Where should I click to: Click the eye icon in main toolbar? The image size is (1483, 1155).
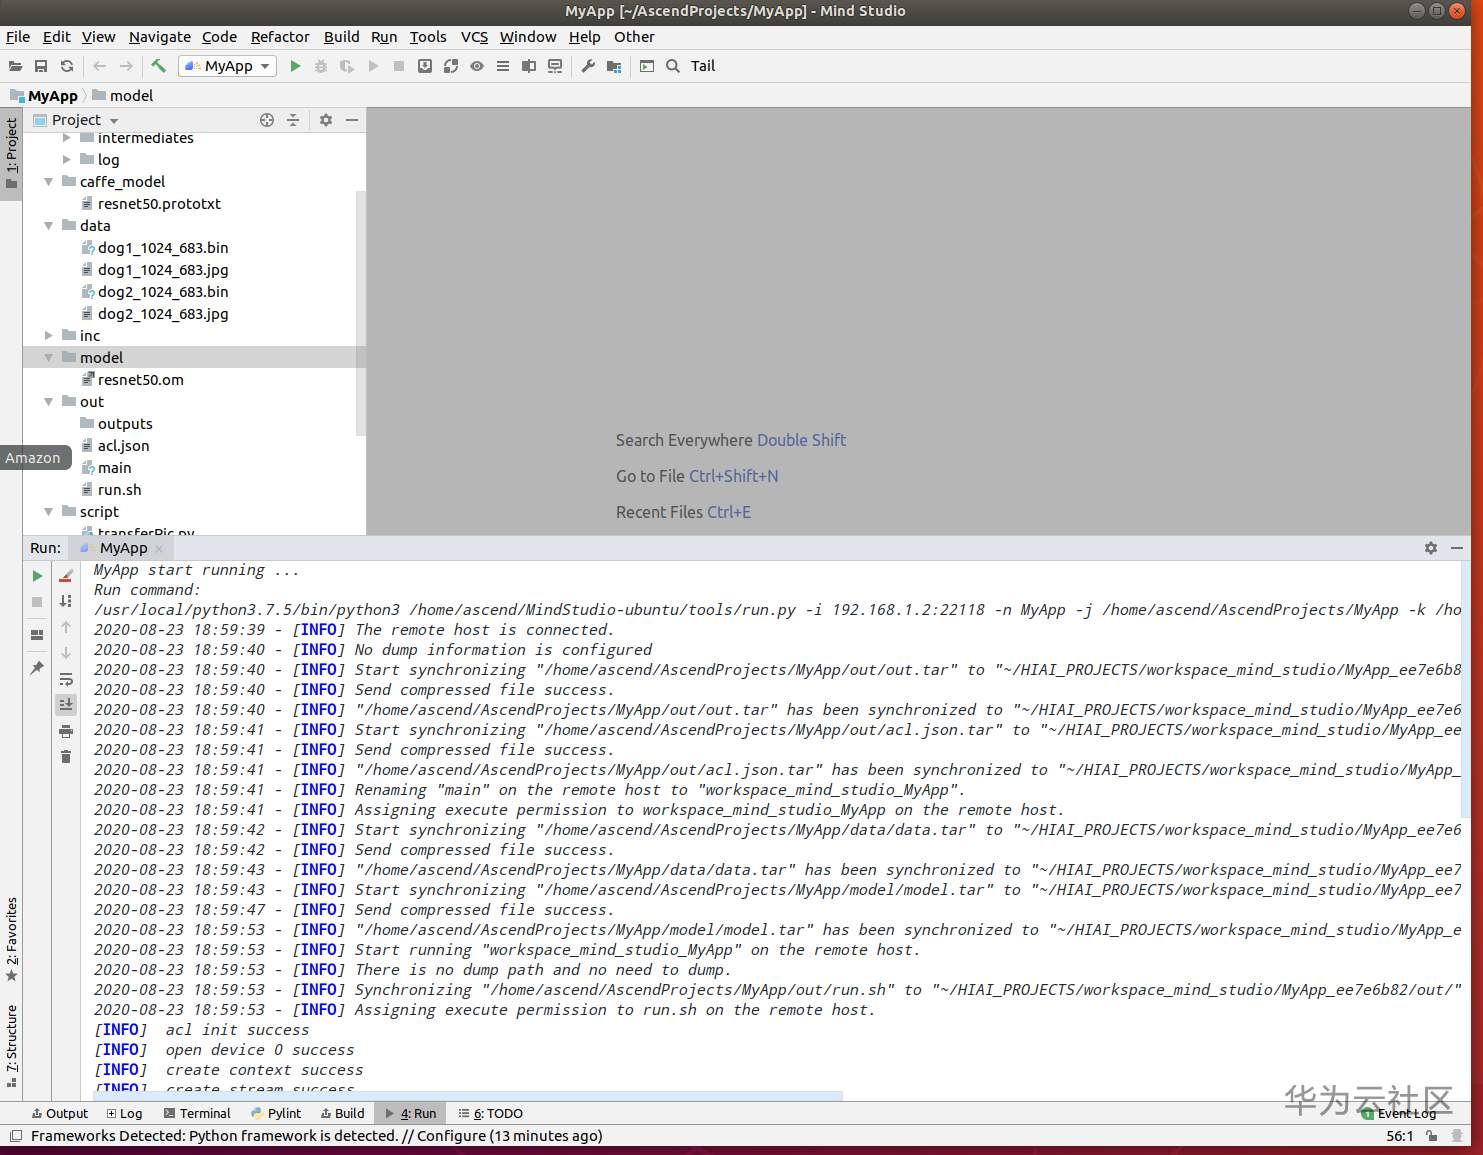click(x=477, y=66)
